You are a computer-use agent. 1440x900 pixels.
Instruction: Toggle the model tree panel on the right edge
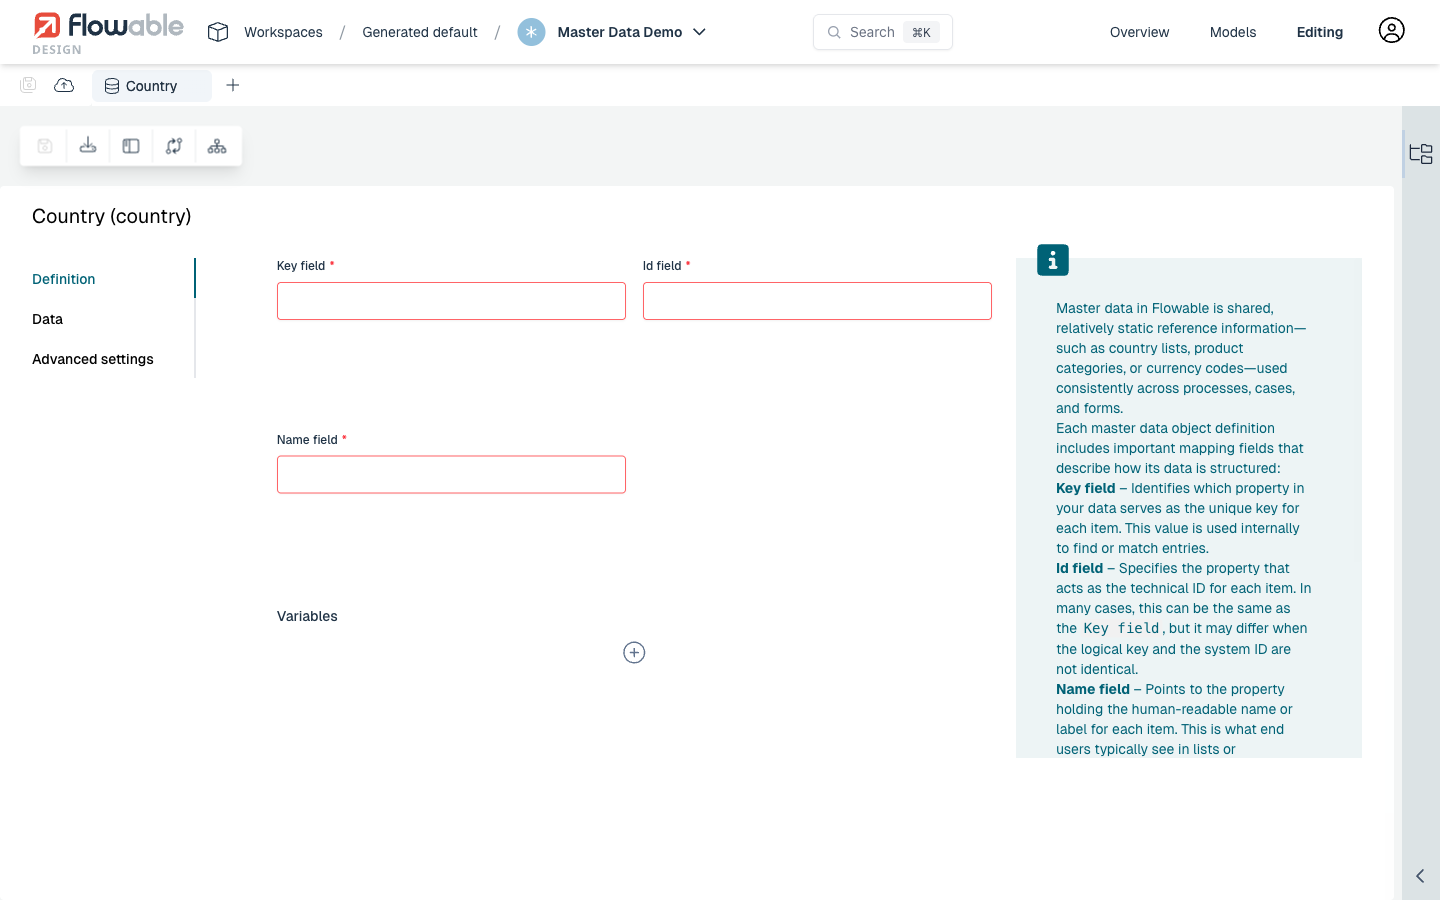(1420, 153)
